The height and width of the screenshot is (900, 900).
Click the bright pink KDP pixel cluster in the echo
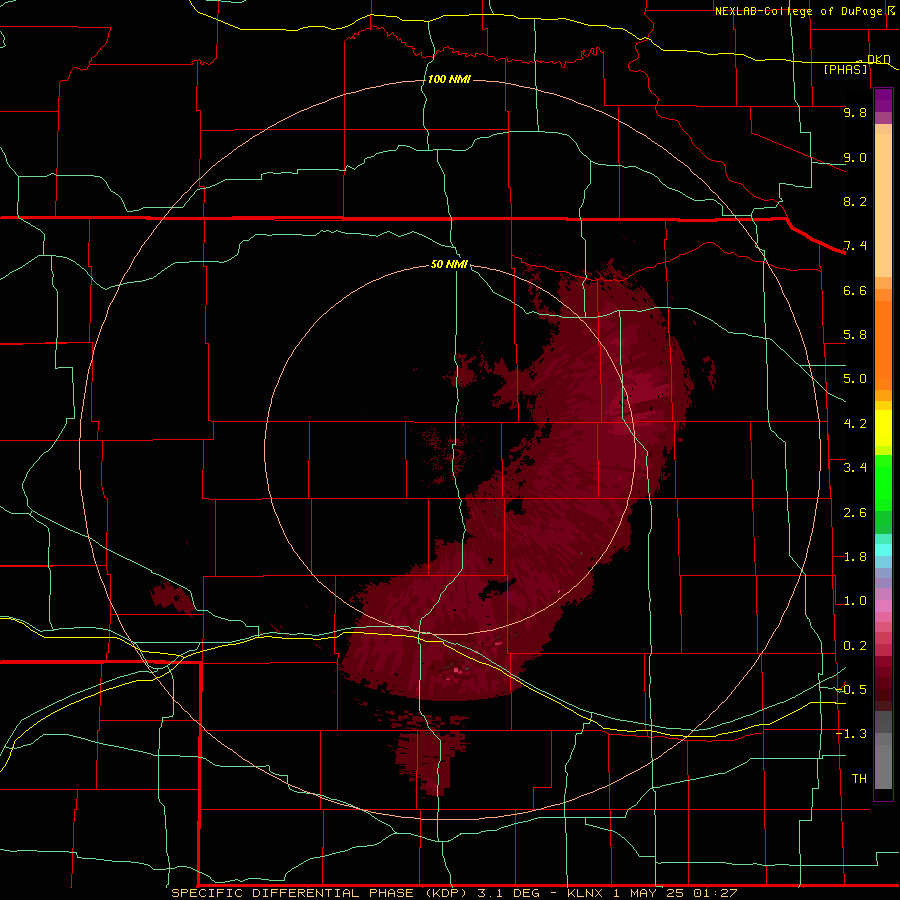(457, 670)
